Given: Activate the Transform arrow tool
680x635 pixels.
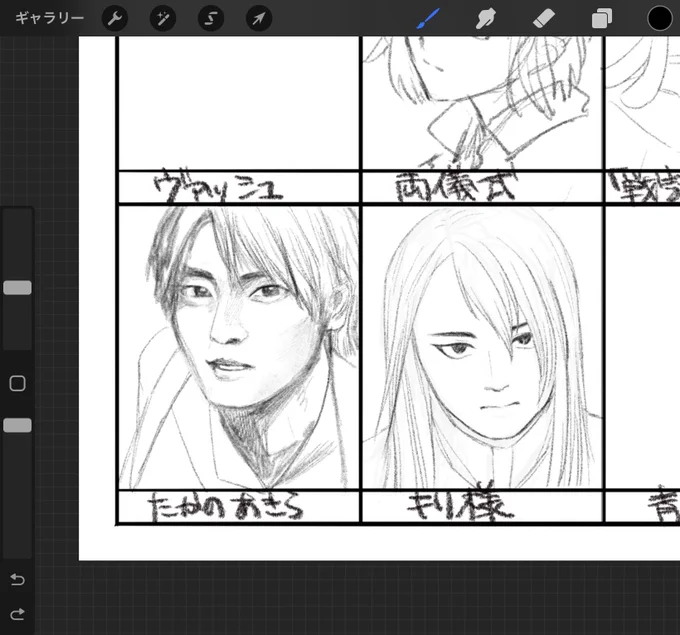Looking at the screenshot, I should (x=259, y=19).
